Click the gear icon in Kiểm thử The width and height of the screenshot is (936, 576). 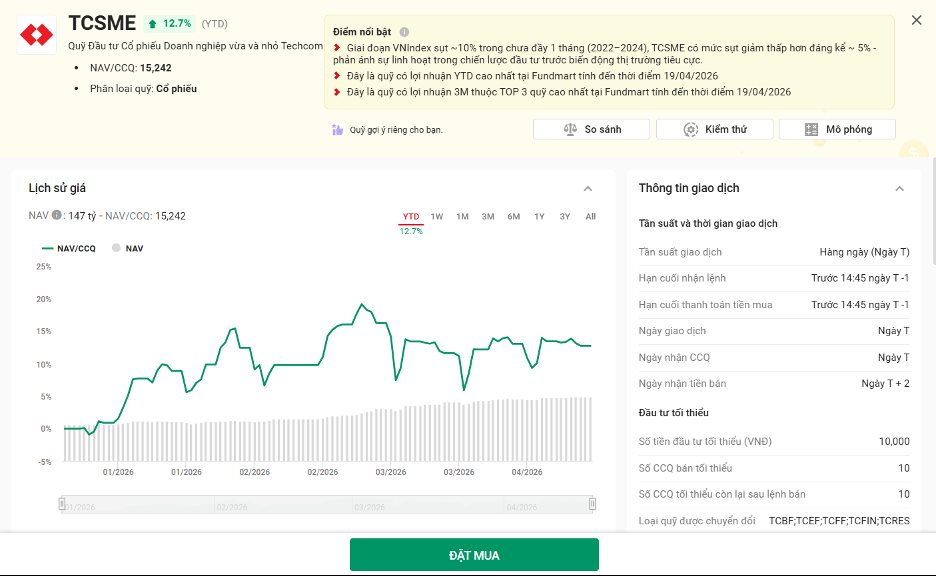[x=691, y=130]
